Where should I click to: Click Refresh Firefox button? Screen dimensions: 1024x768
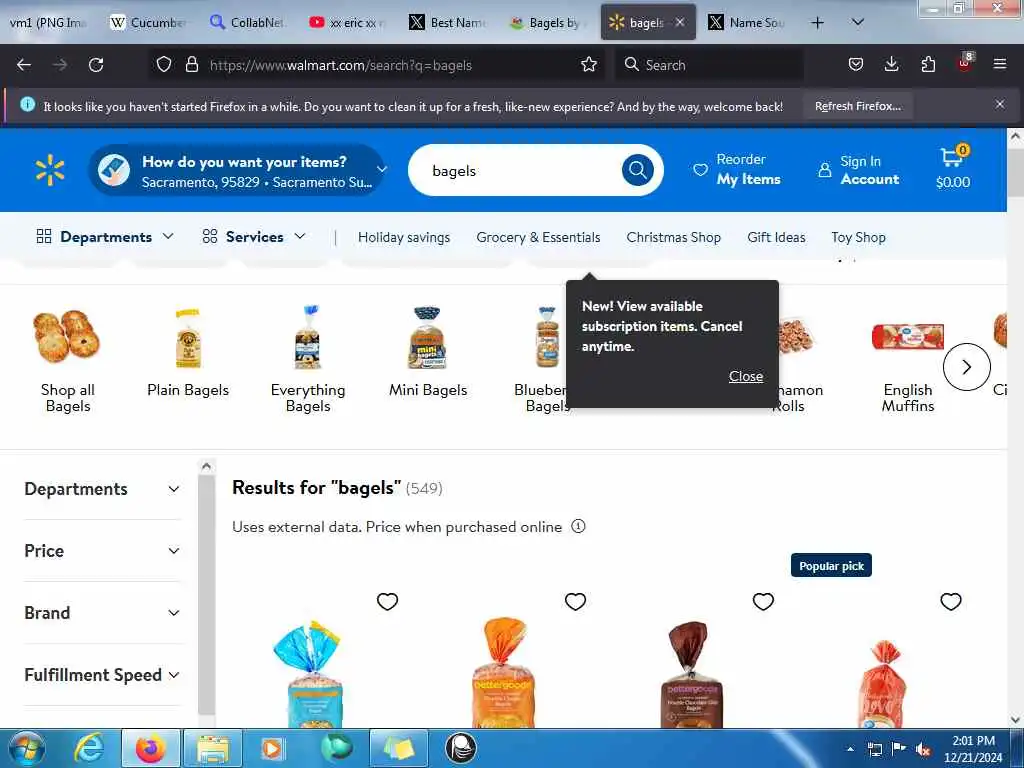pyautogui.click(x=857, y=106)
